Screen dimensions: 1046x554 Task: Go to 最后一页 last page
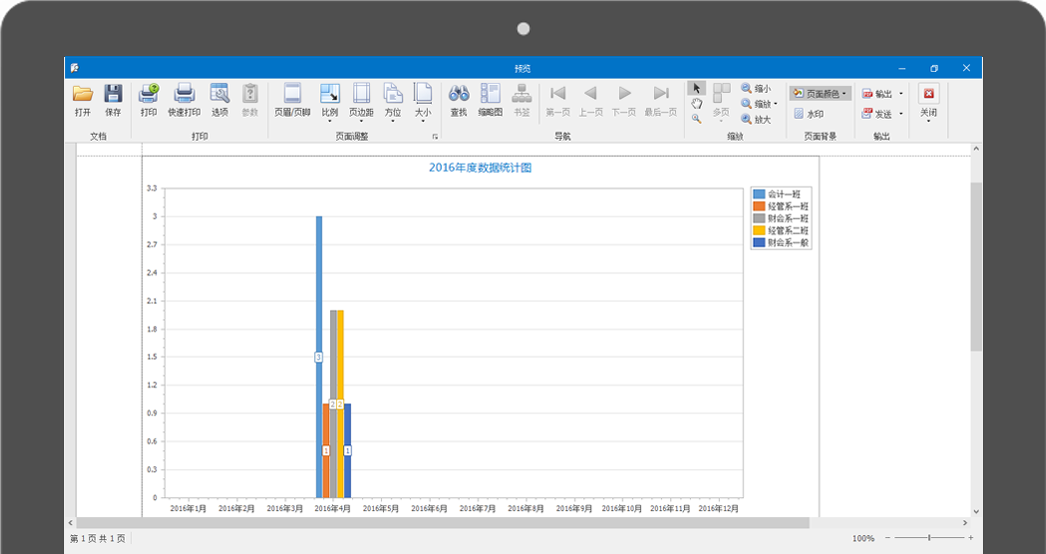pyautogui.click(x=660, y=100)
